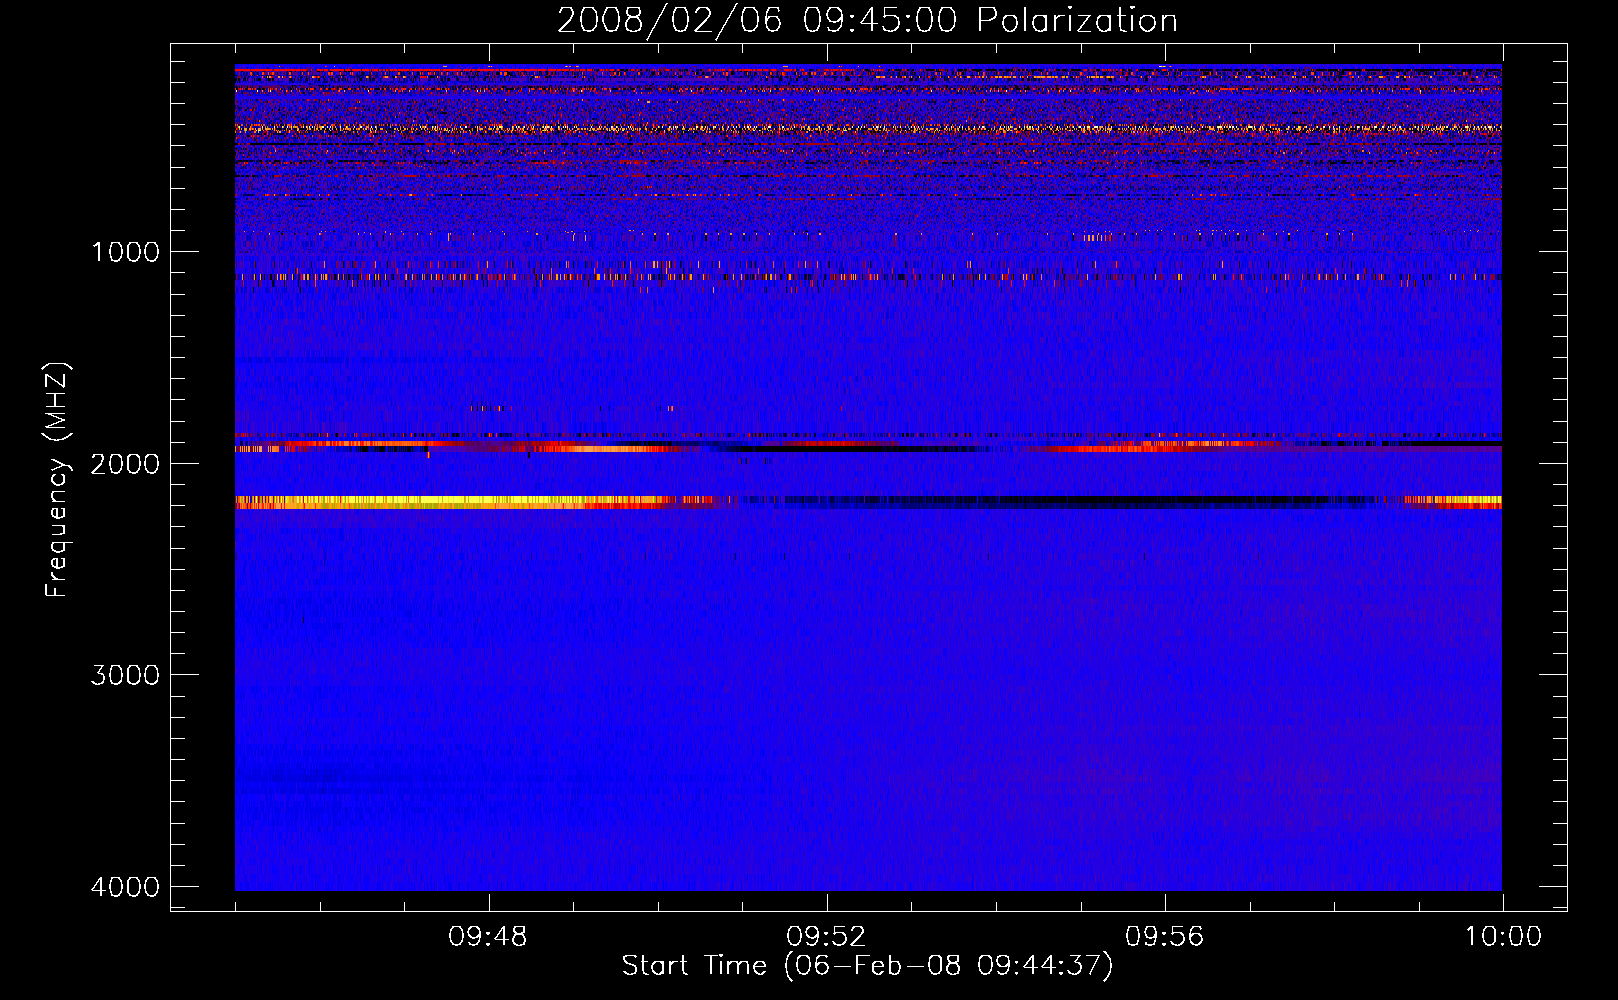The height and width of the screenshot is (1000, 1618).
Task: Click the plot title '2008/02/06 09:45:00 Polarization'
Action: (867, 21)
